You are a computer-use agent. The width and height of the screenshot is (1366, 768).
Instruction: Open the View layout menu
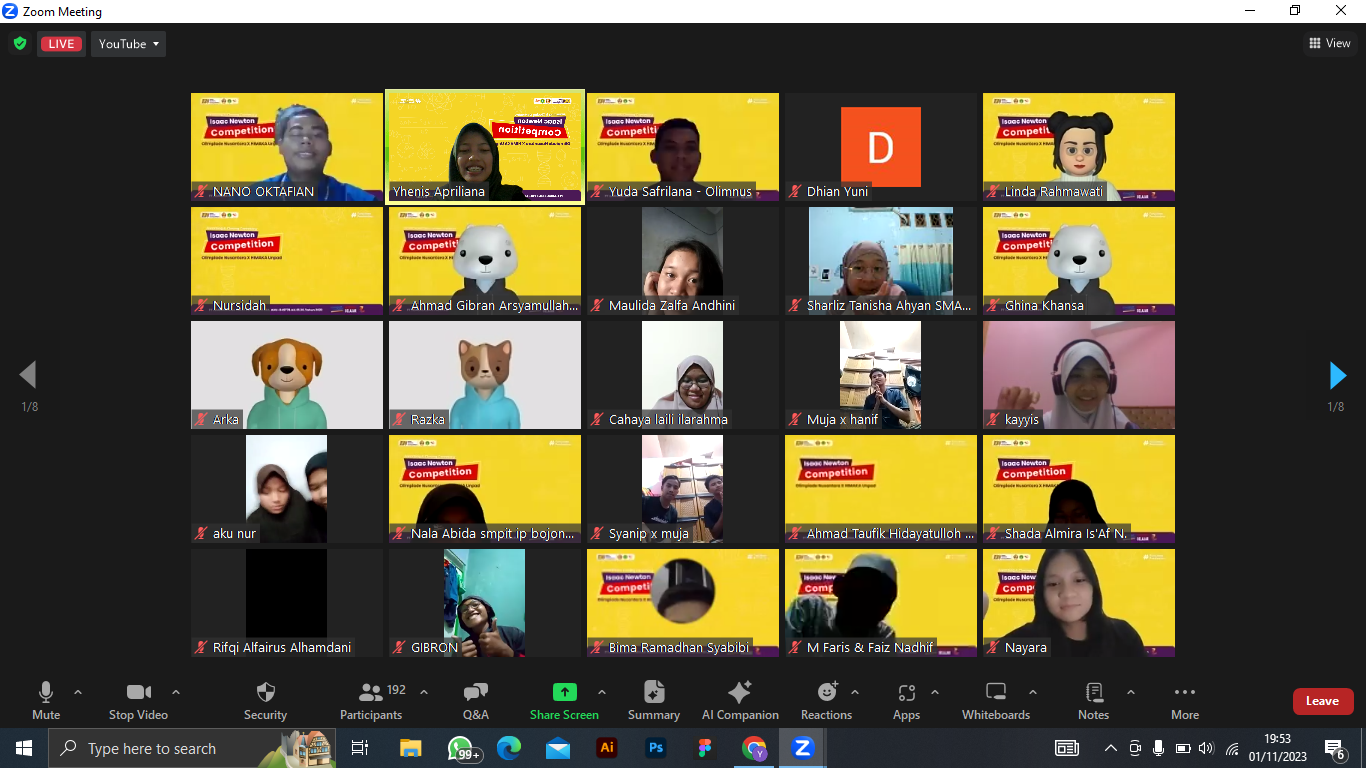1330,43
